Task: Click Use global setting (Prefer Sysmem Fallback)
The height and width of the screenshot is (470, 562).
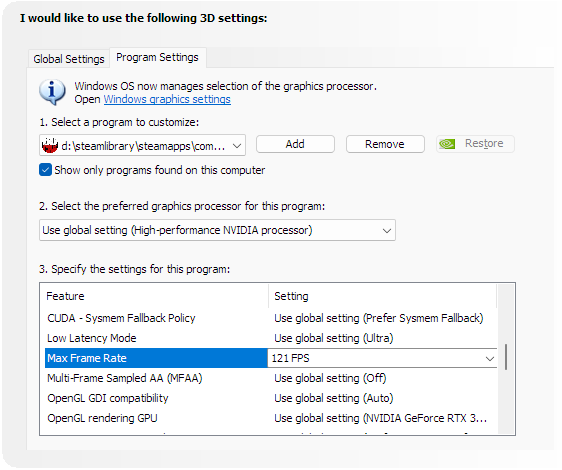Action: (x=379, y=318)
